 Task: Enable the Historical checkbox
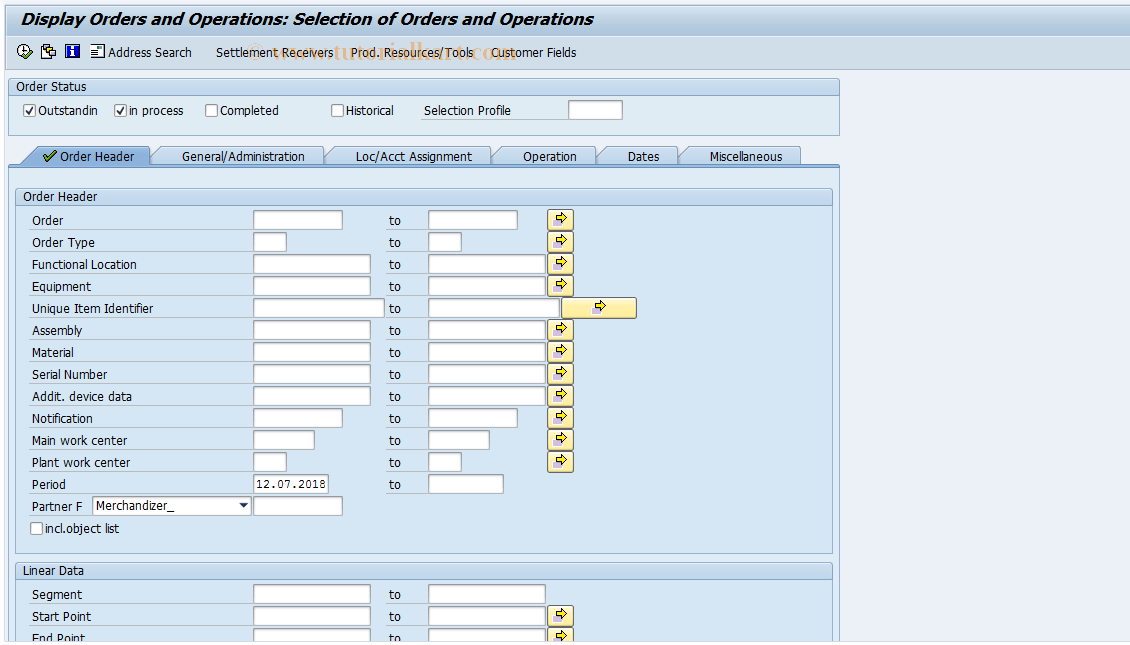337,110
